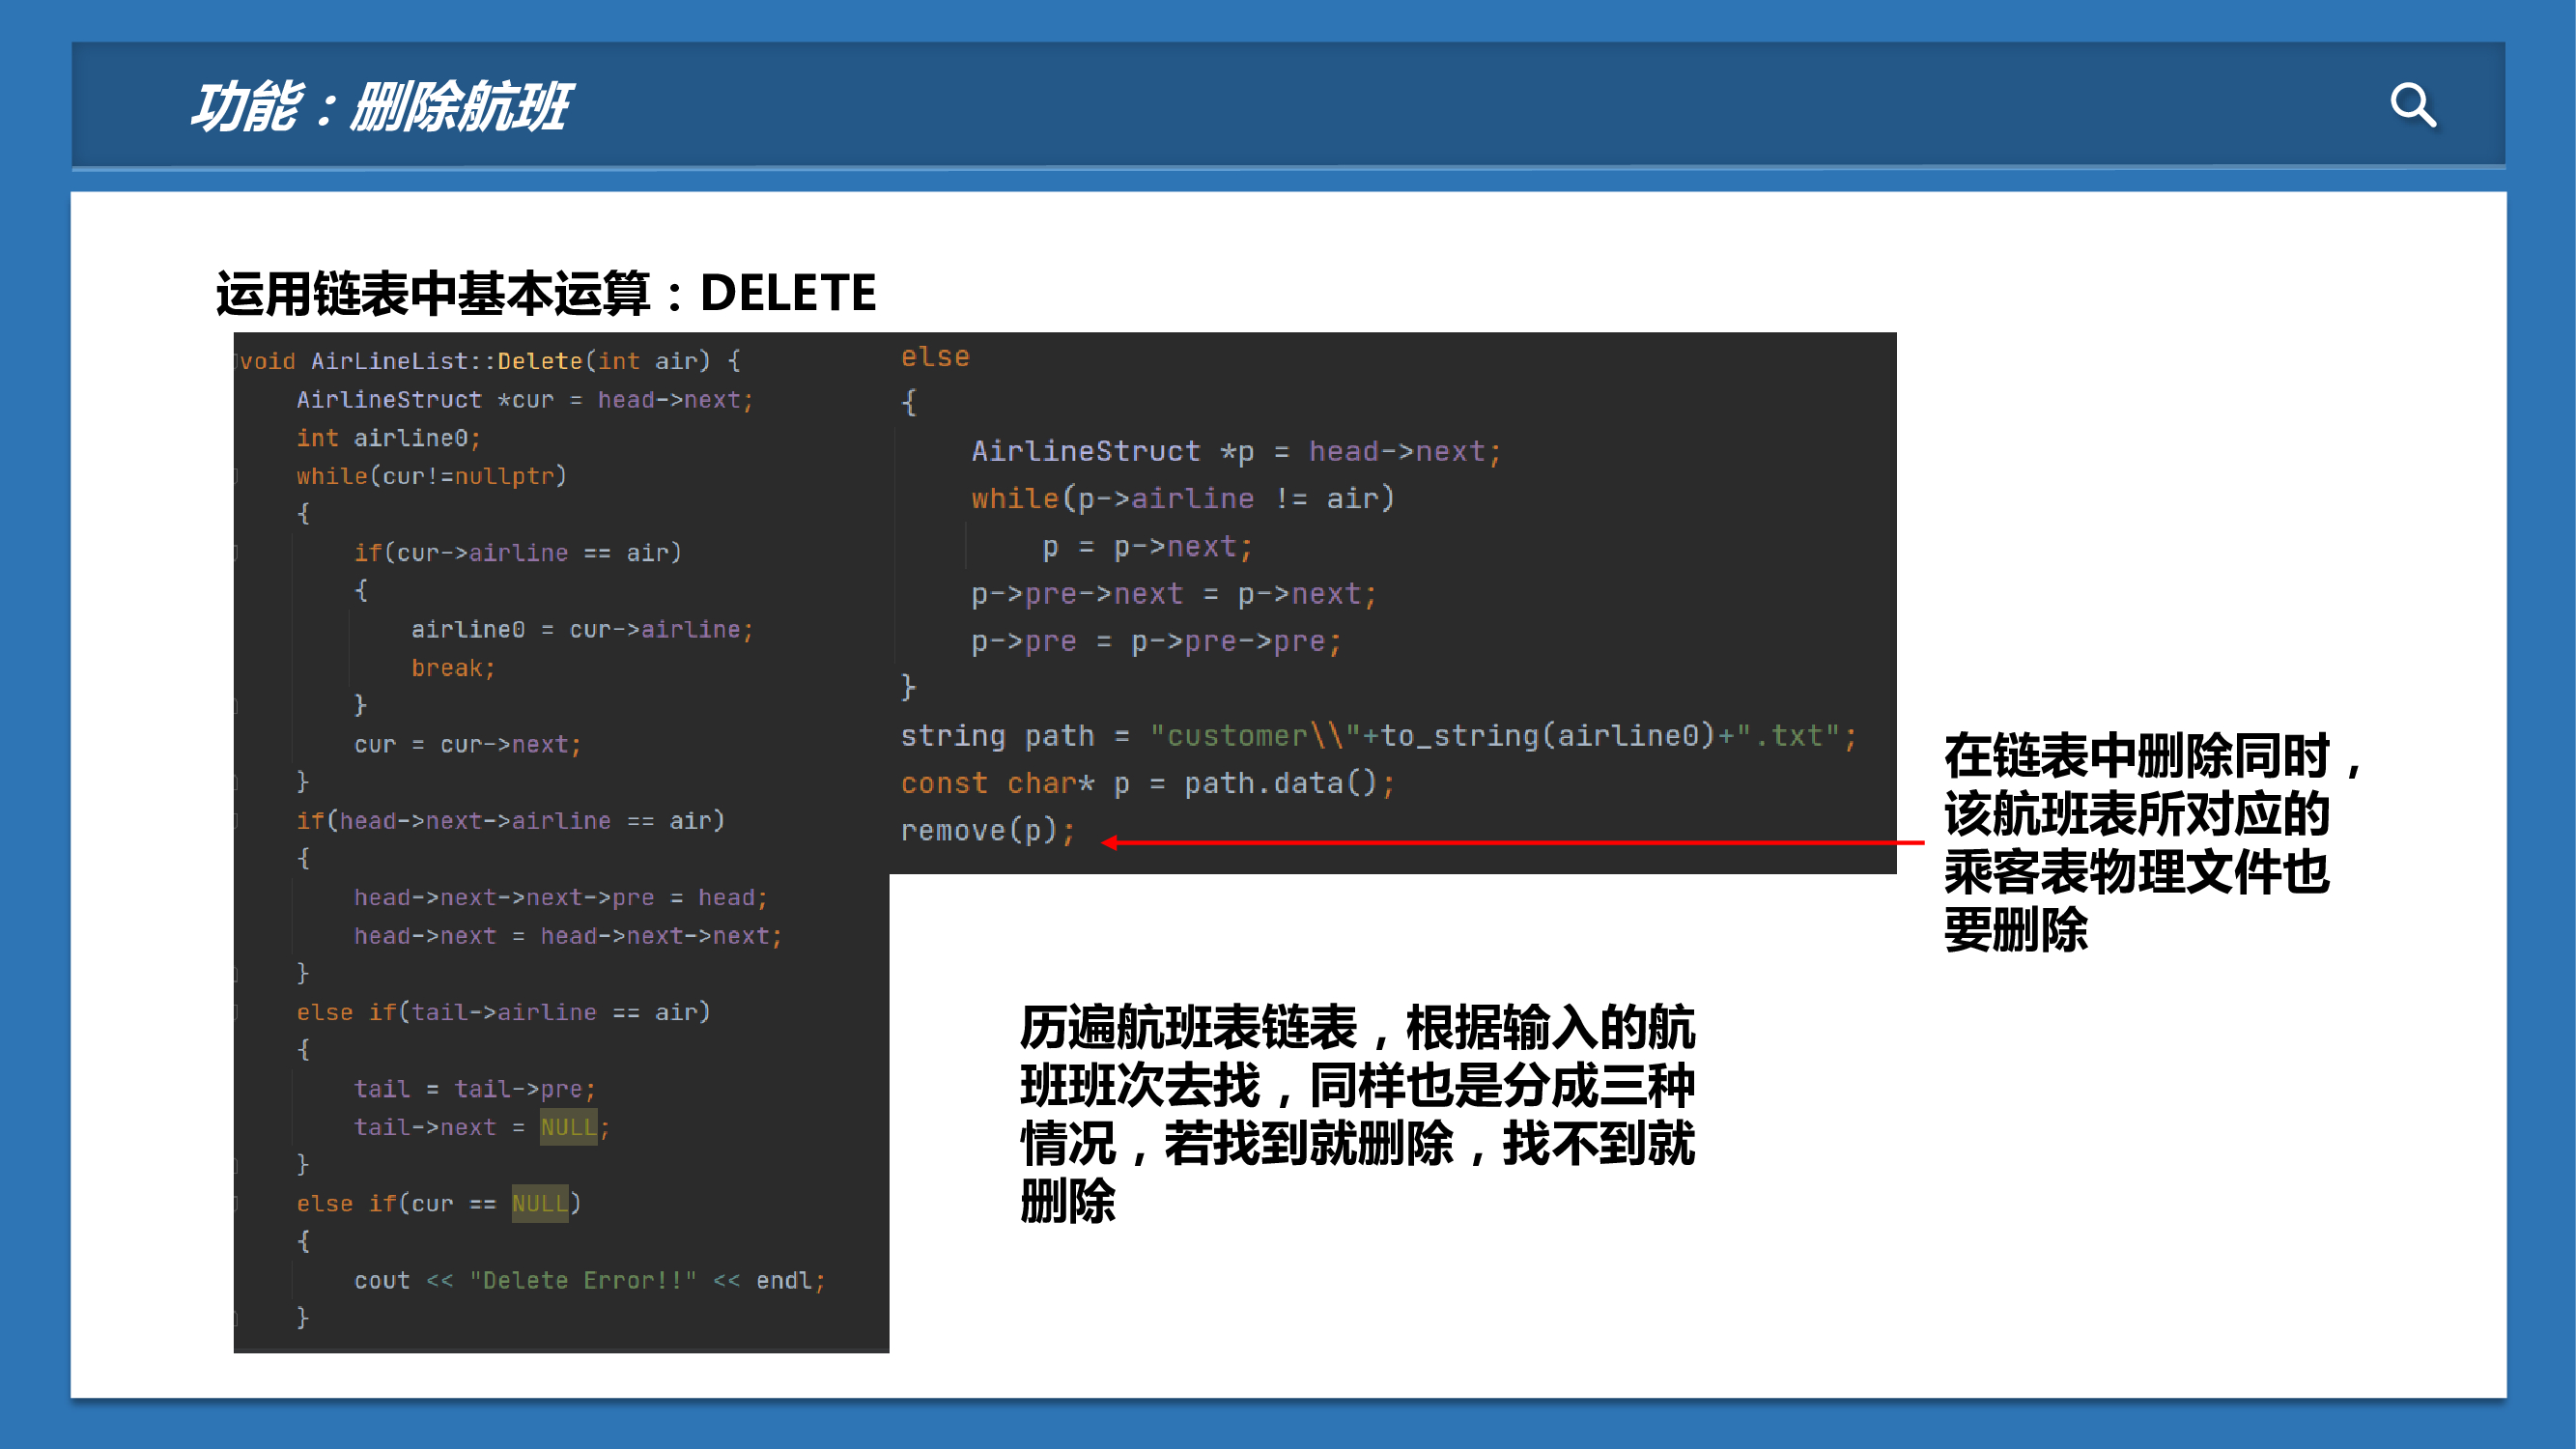
Task: Click the line head->next = head->next->next;
Action: point(567,936)
